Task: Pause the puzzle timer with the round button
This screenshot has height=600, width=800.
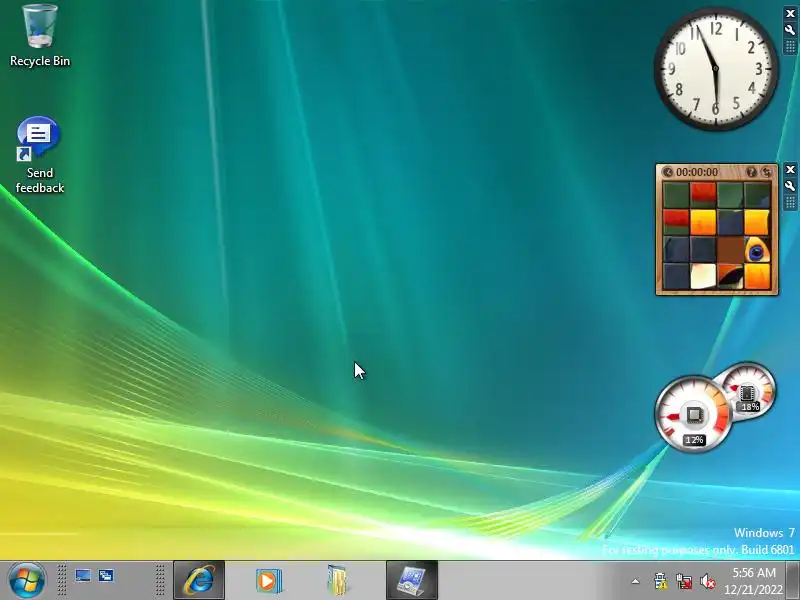Action: (x=667, y=172)
